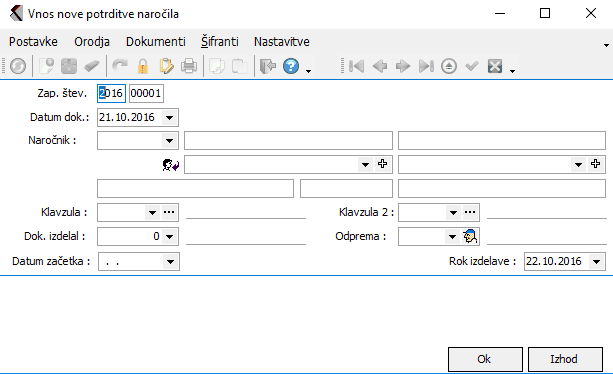Open Rok izdelave date picker
The image size is (613, 374).
point(596,261)
